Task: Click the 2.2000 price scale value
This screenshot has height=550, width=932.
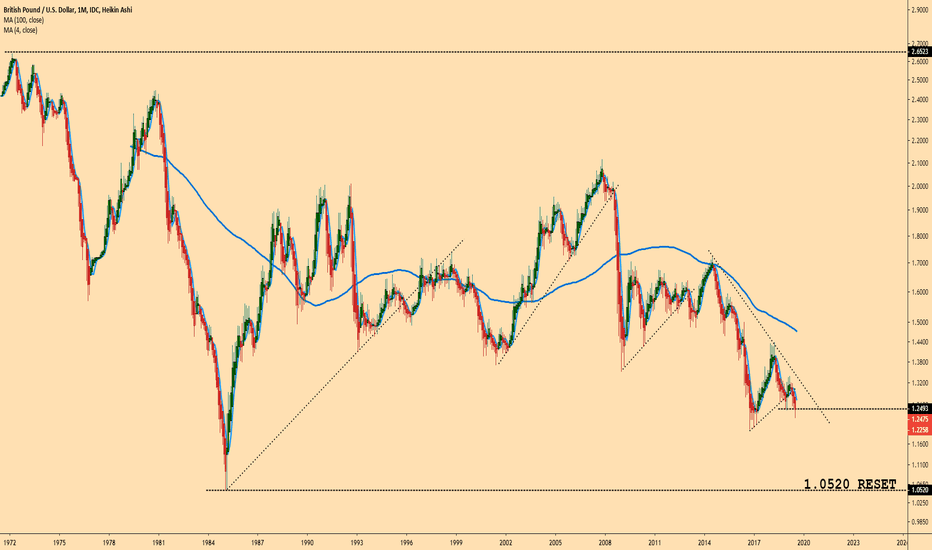Action: coord(920,141)
